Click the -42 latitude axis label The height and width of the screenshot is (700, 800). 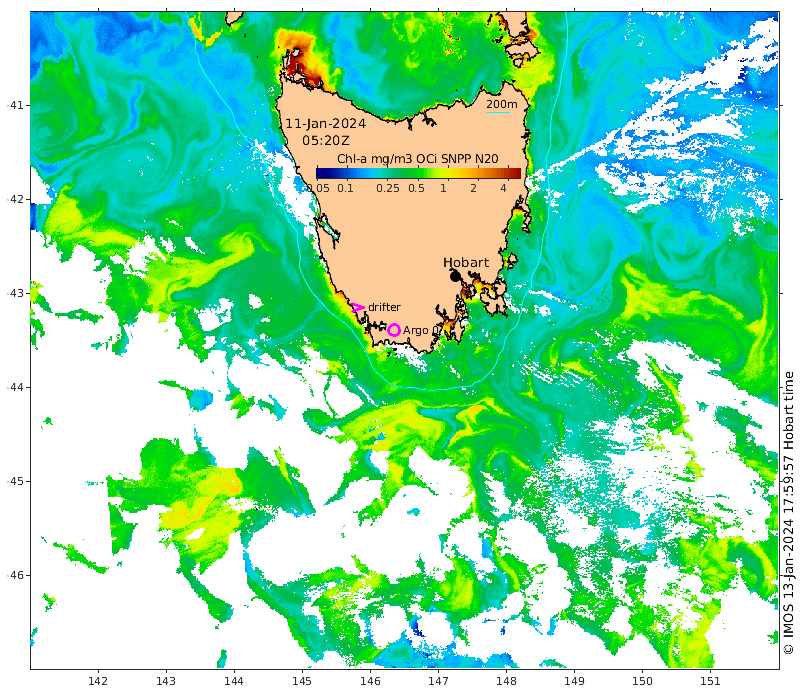point(15,199)
